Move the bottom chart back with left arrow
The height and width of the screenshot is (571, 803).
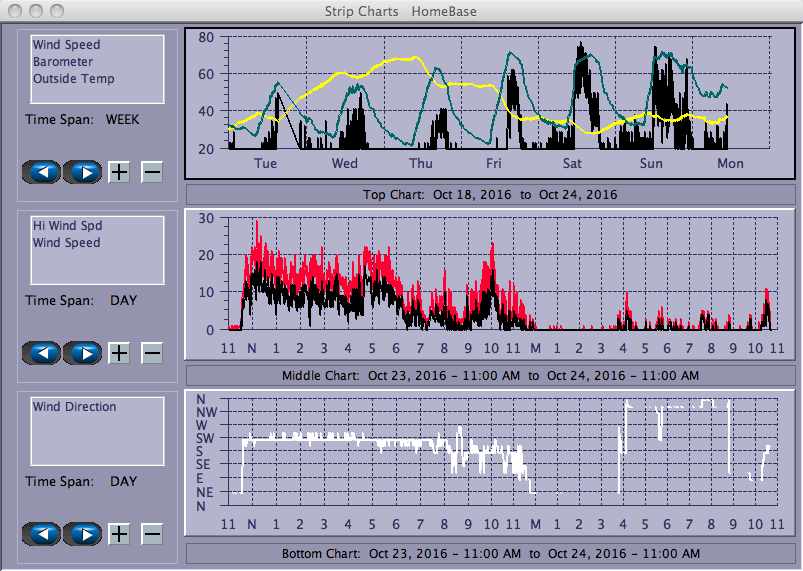(42, 534)
